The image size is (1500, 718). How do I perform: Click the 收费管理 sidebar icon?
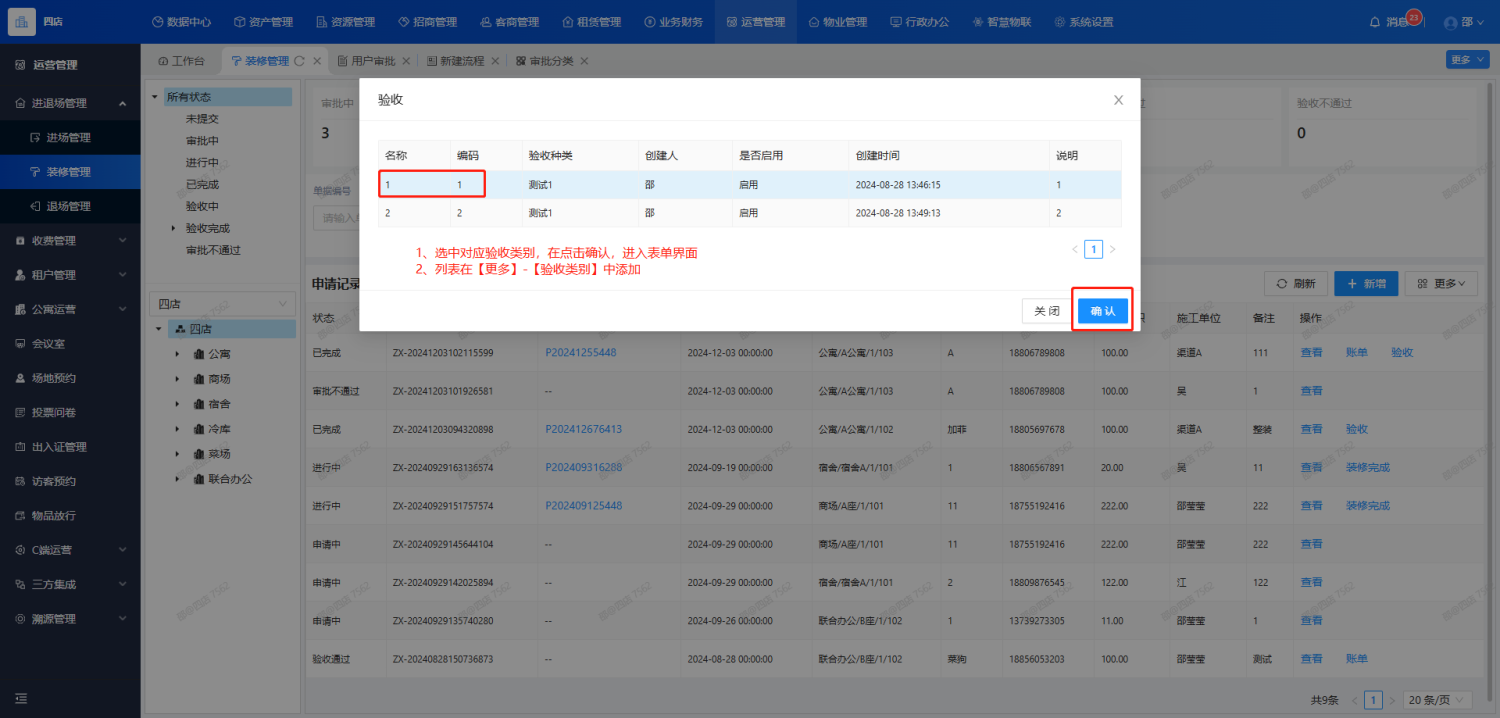coord(21,240)
